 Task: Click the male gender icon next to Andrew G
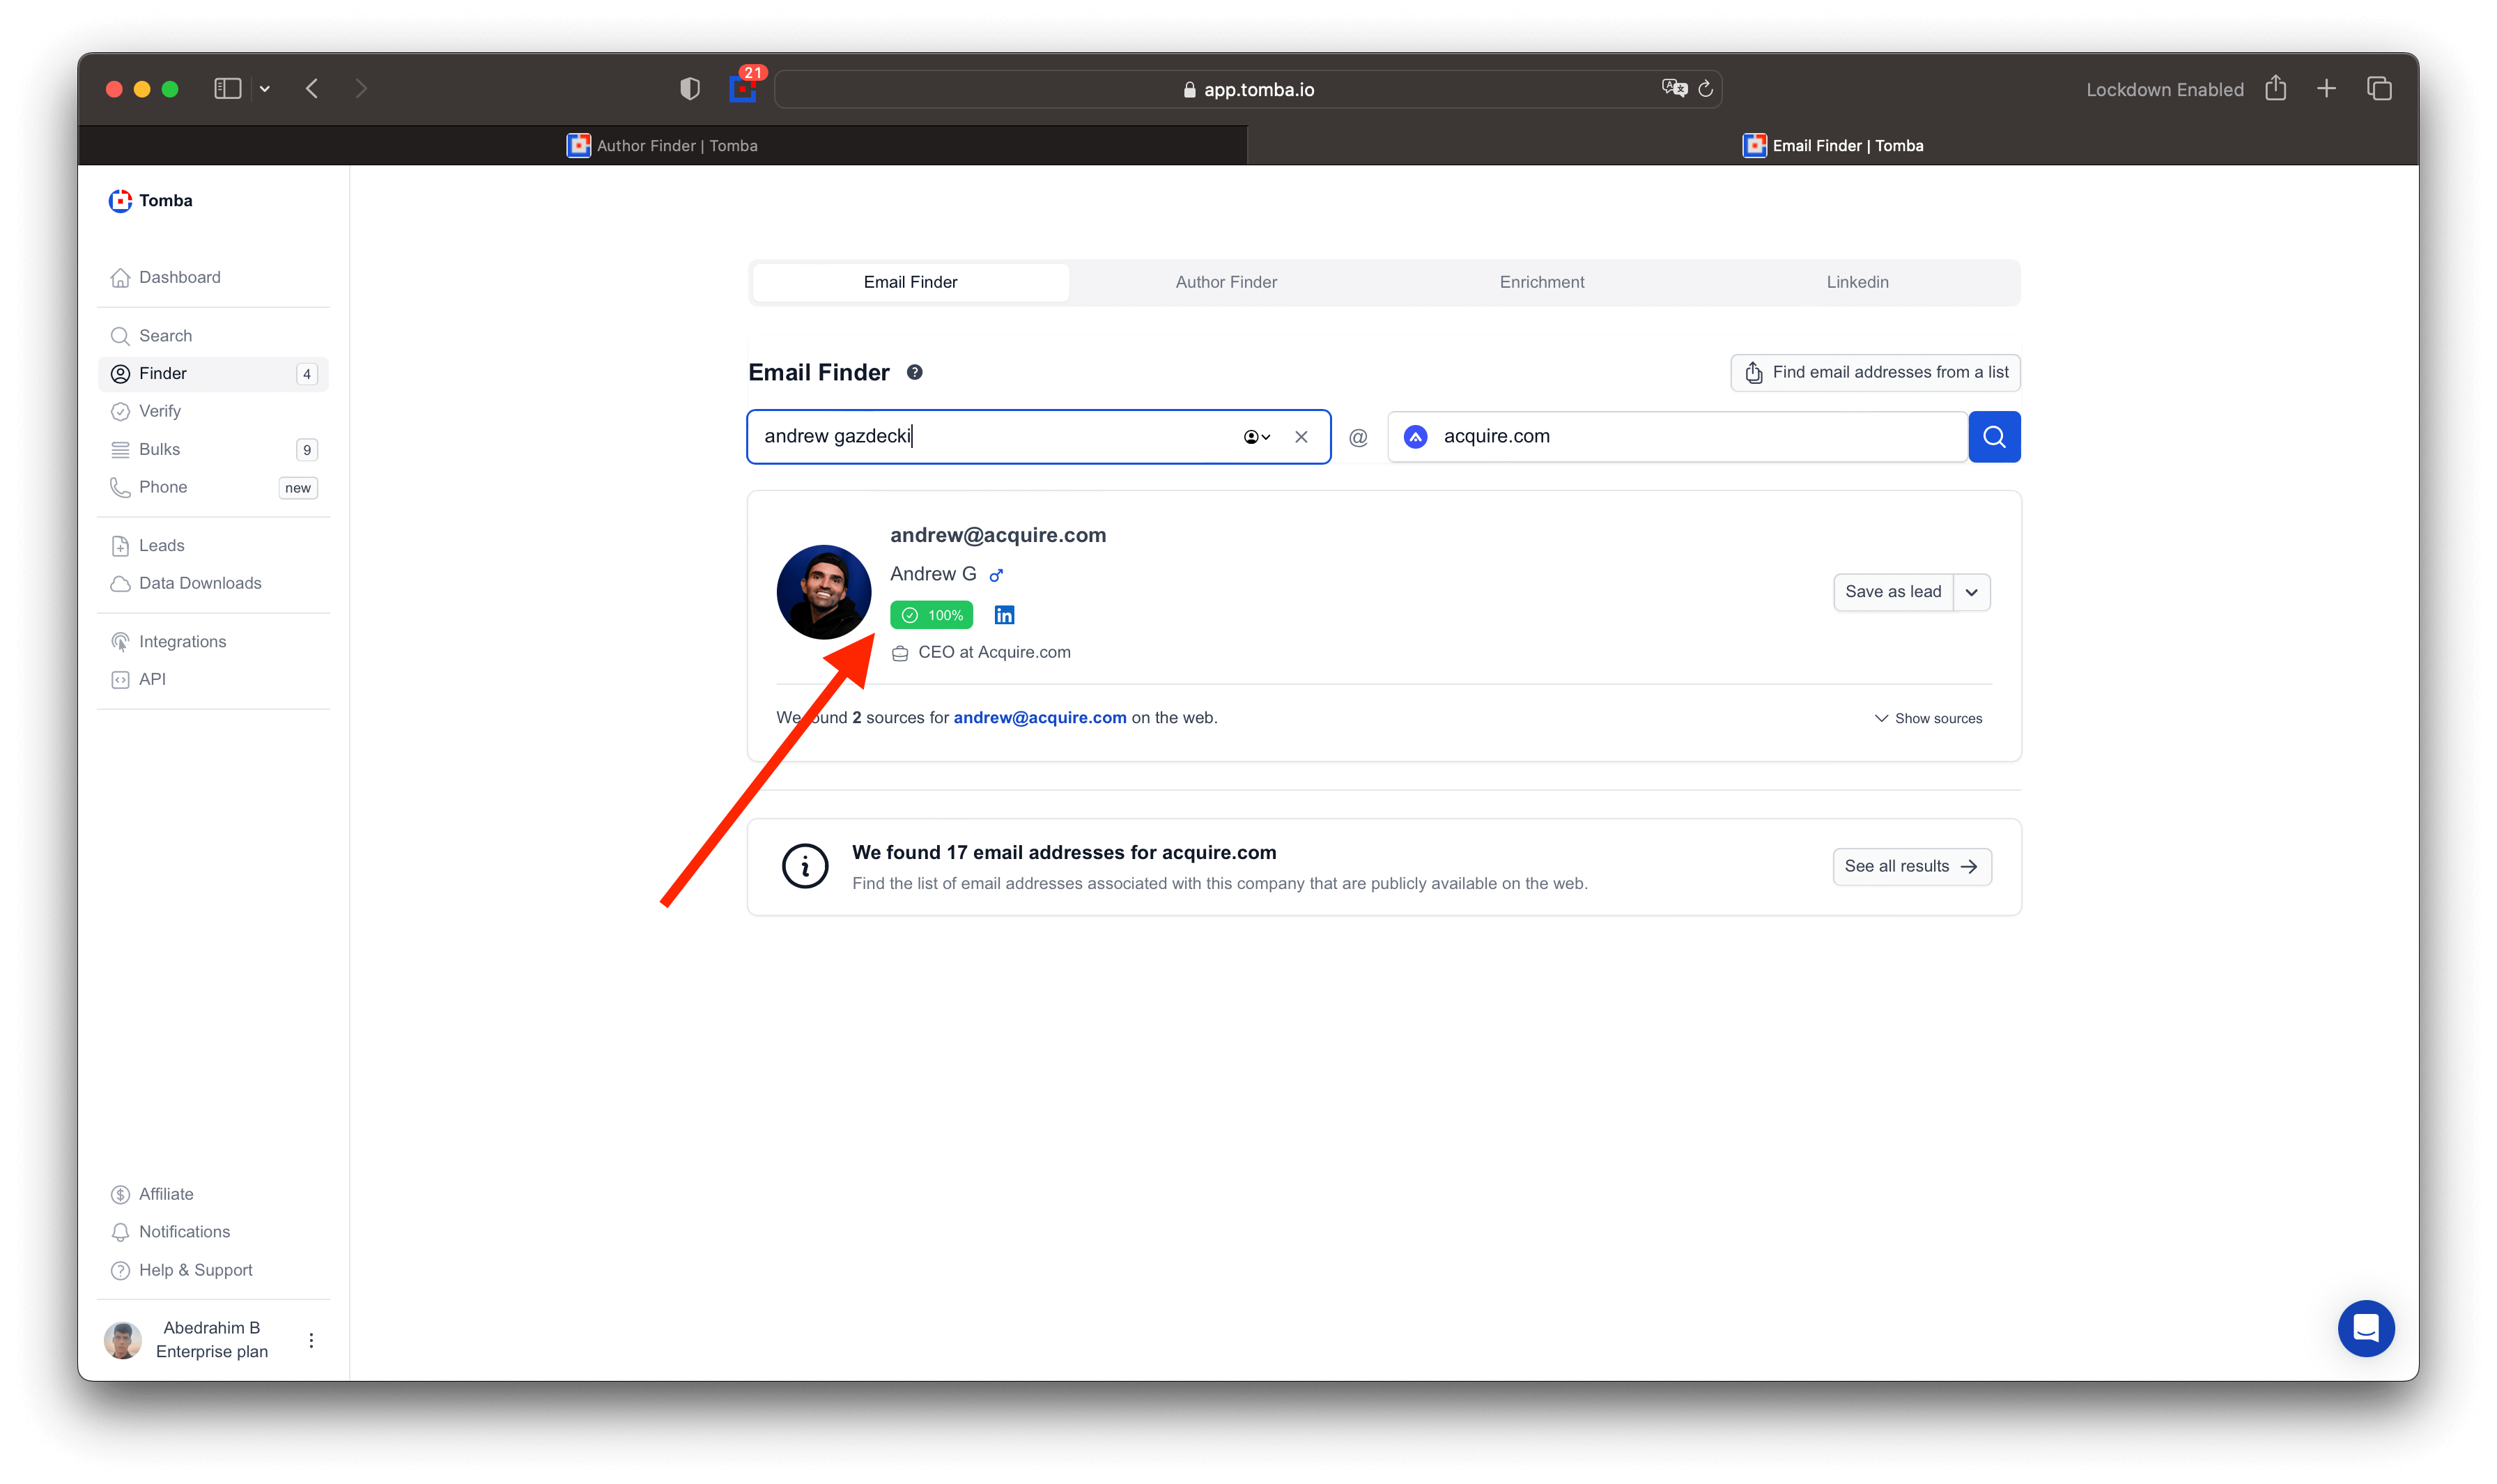(996, 575)
